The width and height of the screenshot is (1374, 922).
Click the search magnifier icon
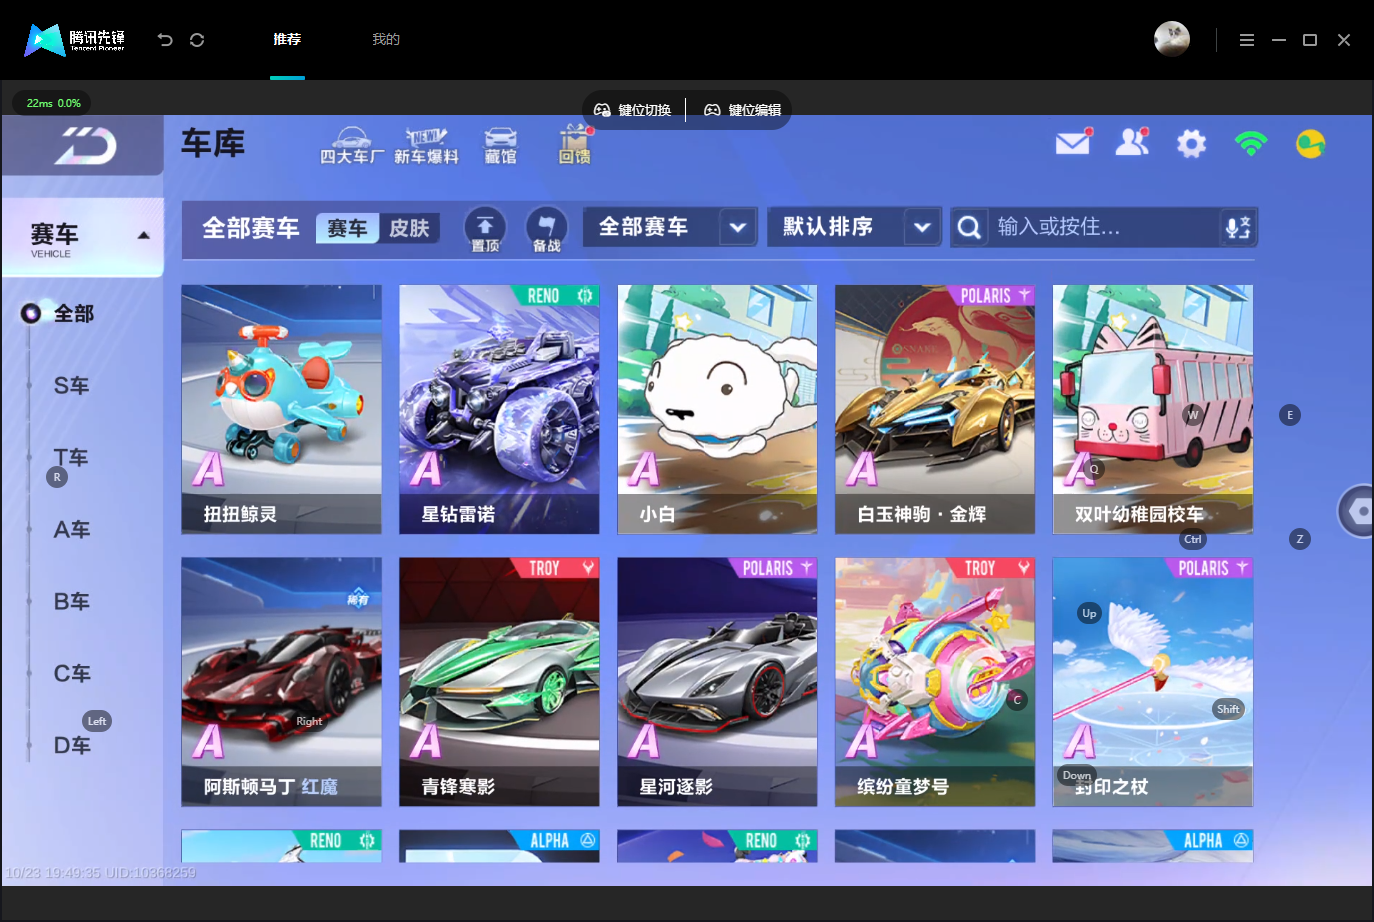pyautogui.click(x=968, y=227)
